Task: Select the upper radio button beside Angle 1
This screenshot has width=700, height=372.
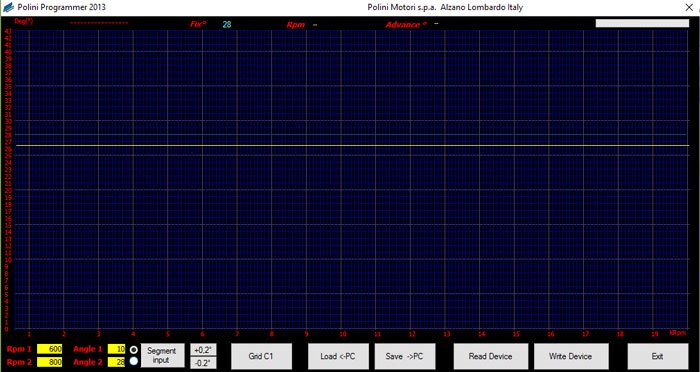Action: [133, 349]
